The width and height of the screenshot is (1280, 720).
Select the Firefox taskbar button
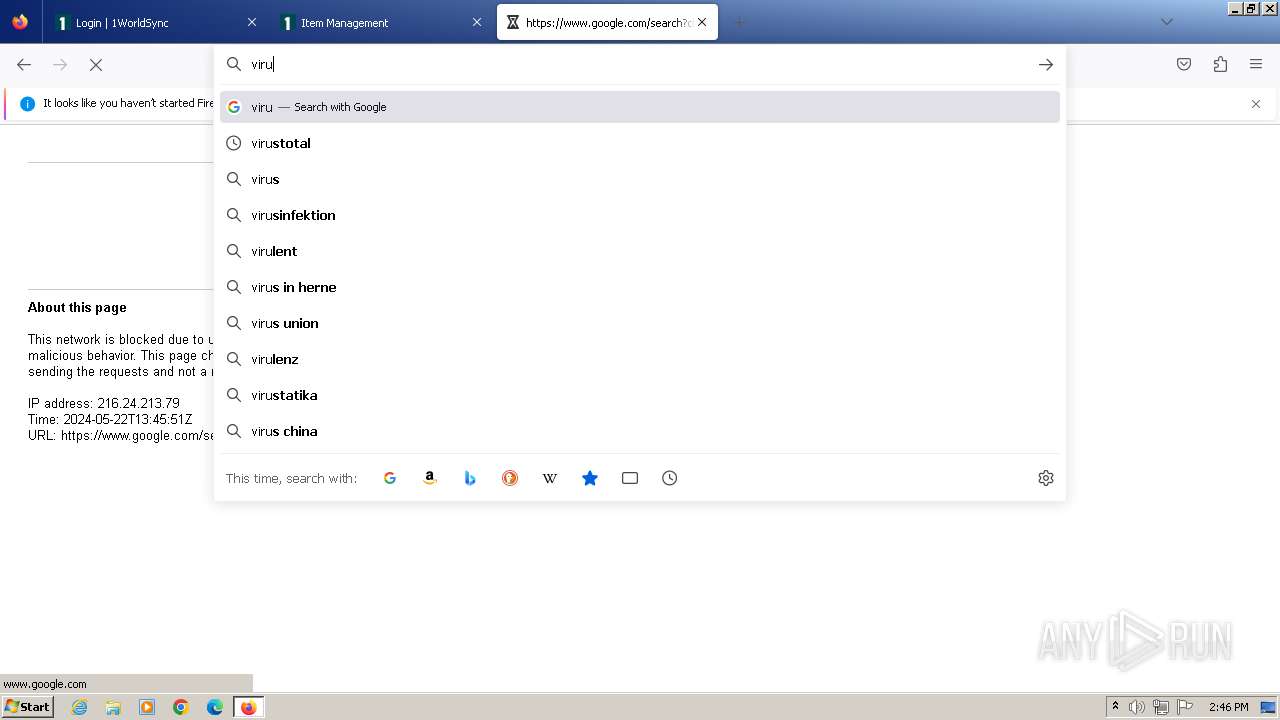coord(248,707)
